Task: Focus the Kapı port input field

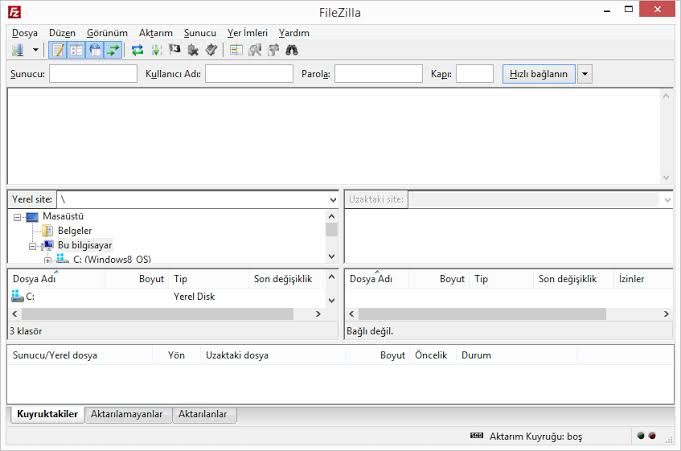Action: [x=475, y=73]
